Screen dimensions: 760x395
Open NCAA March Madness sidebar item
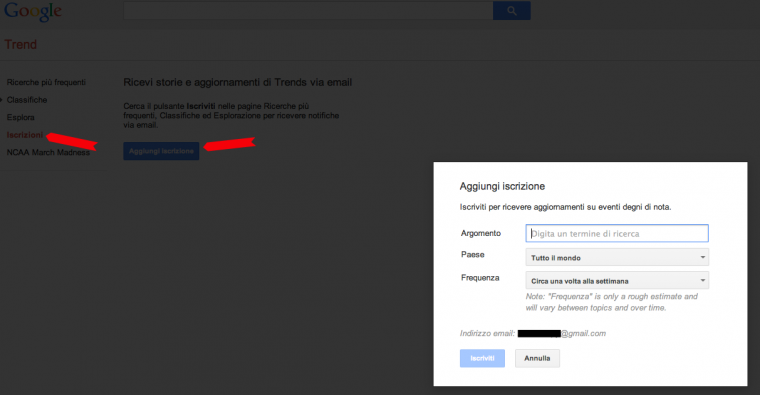pos(48,152)
